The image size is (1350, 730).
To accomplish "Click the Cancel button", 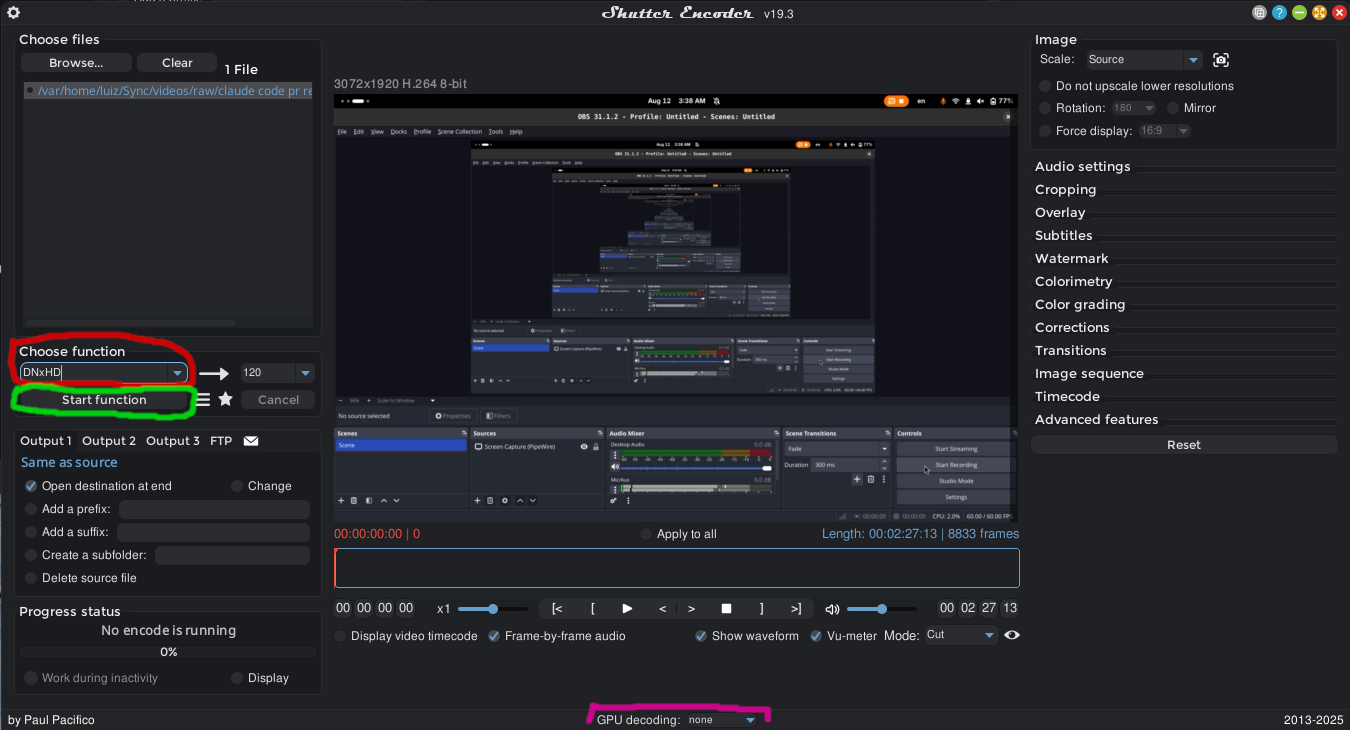I will [278, 400].
